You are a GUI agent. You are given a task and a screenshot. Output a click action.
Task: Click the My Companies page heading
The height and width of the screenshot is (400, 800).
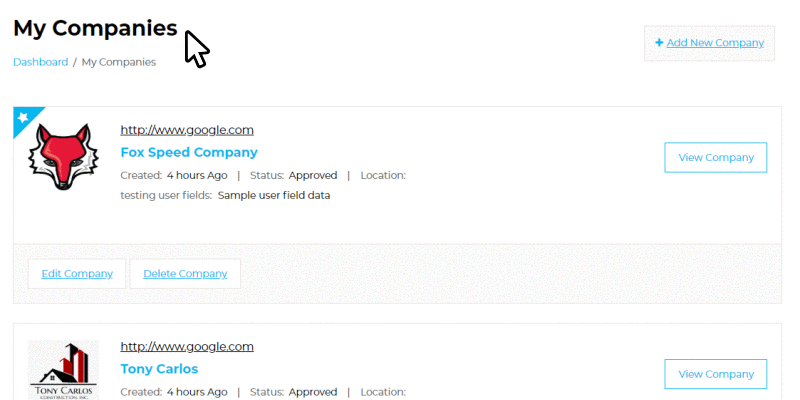pyautogui.click(x=95, y=28)
